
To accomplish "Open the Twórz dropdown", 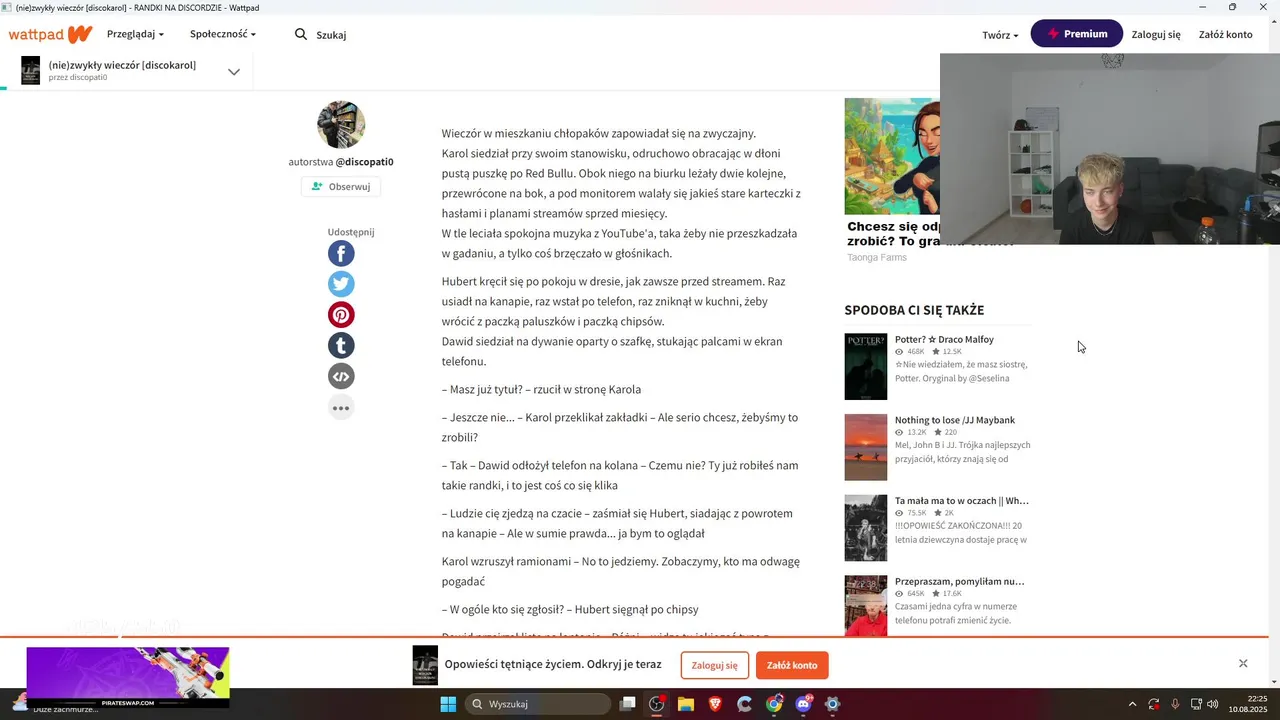I will (1000, 35).
